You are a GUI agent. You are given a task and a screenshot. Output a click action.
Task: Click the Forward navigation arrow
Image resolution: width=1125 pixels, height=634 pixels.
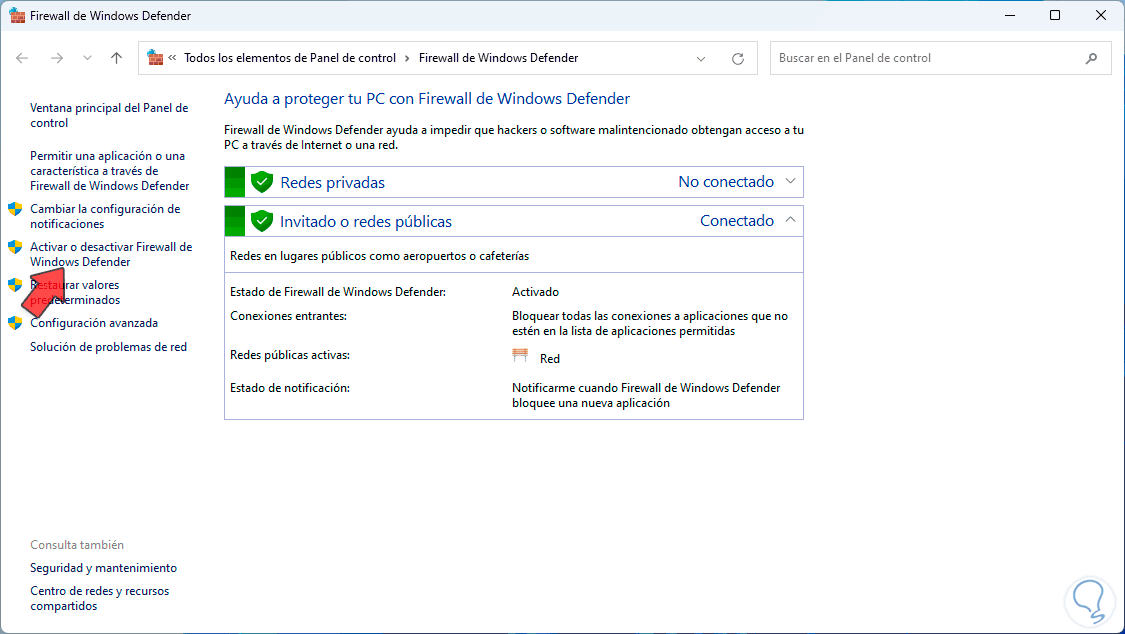pos(57,58)
